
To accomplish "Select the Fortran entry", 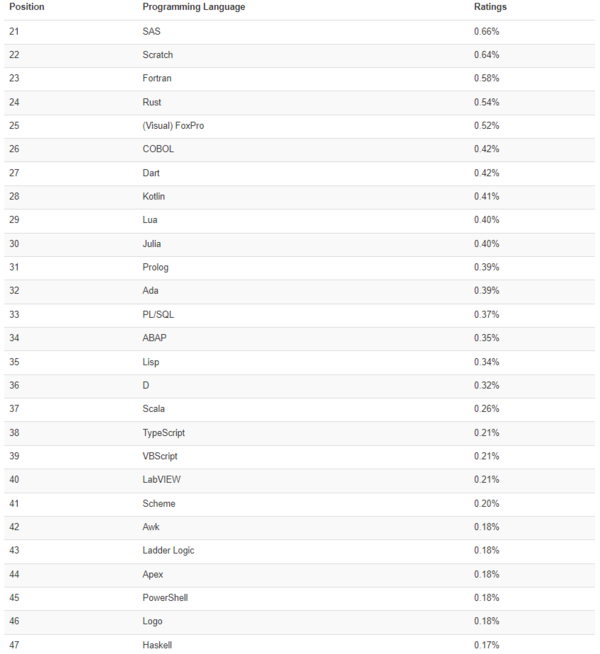I will (x=157, y=78).
